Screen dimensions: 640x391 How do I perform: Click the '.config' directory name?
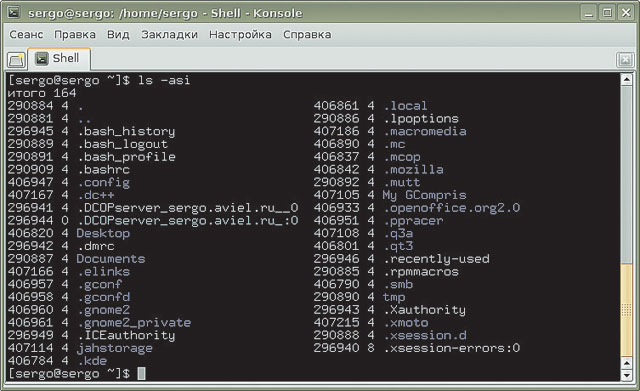(x=103, y=182)
